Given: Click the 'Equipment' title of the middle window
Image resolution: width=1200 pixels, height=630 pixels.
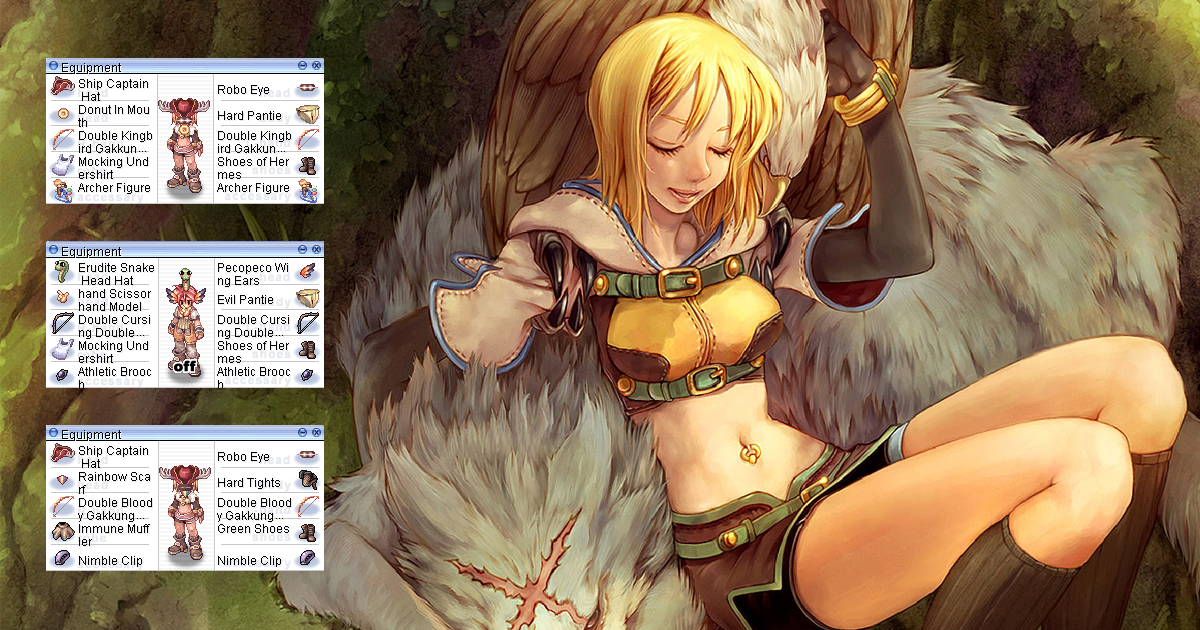Looking at the screenshot, I should [91, 251].
